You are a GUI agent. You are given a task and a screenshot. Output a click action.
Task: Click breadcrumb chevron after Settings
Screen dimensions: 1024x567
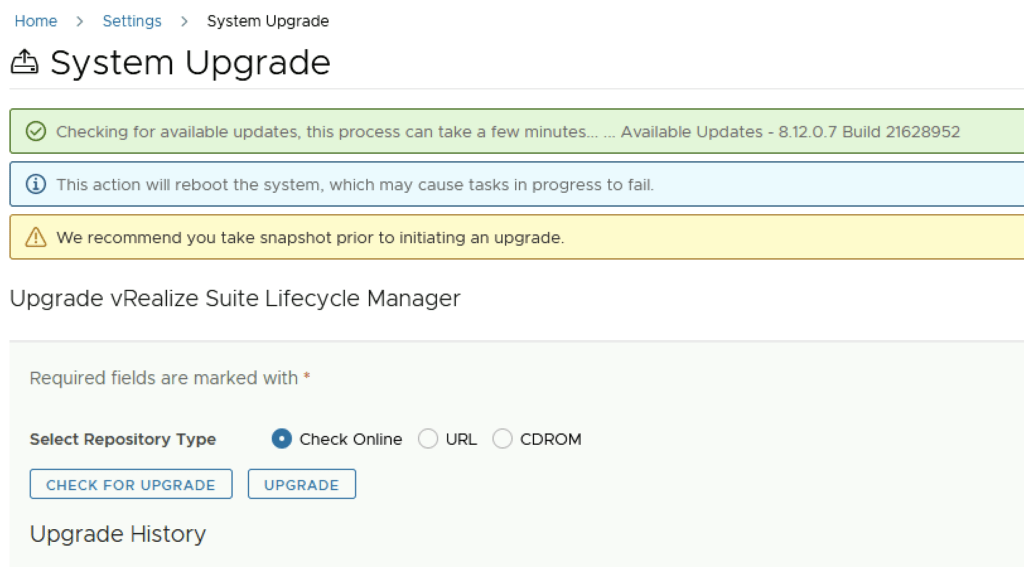coord(184,22)
